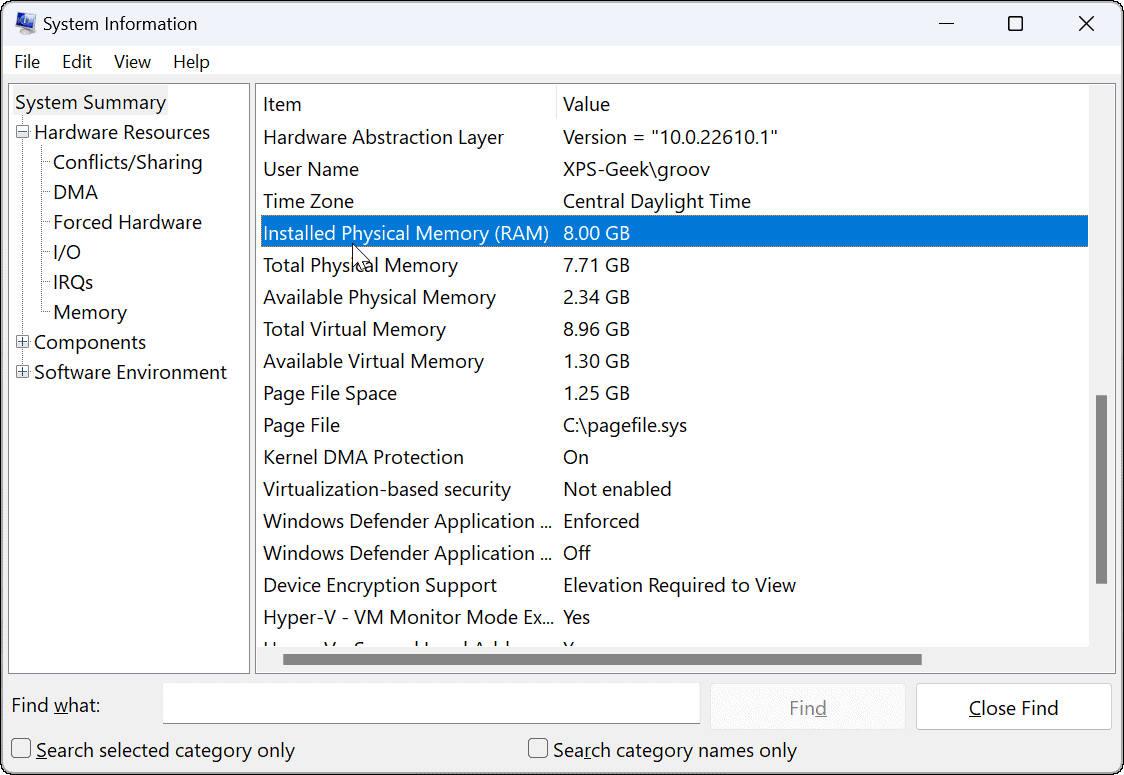Viewport: 1124px width, 775px height.
Task: Collapse the Hardware Resources node
Action: click(x=22, y=132)
